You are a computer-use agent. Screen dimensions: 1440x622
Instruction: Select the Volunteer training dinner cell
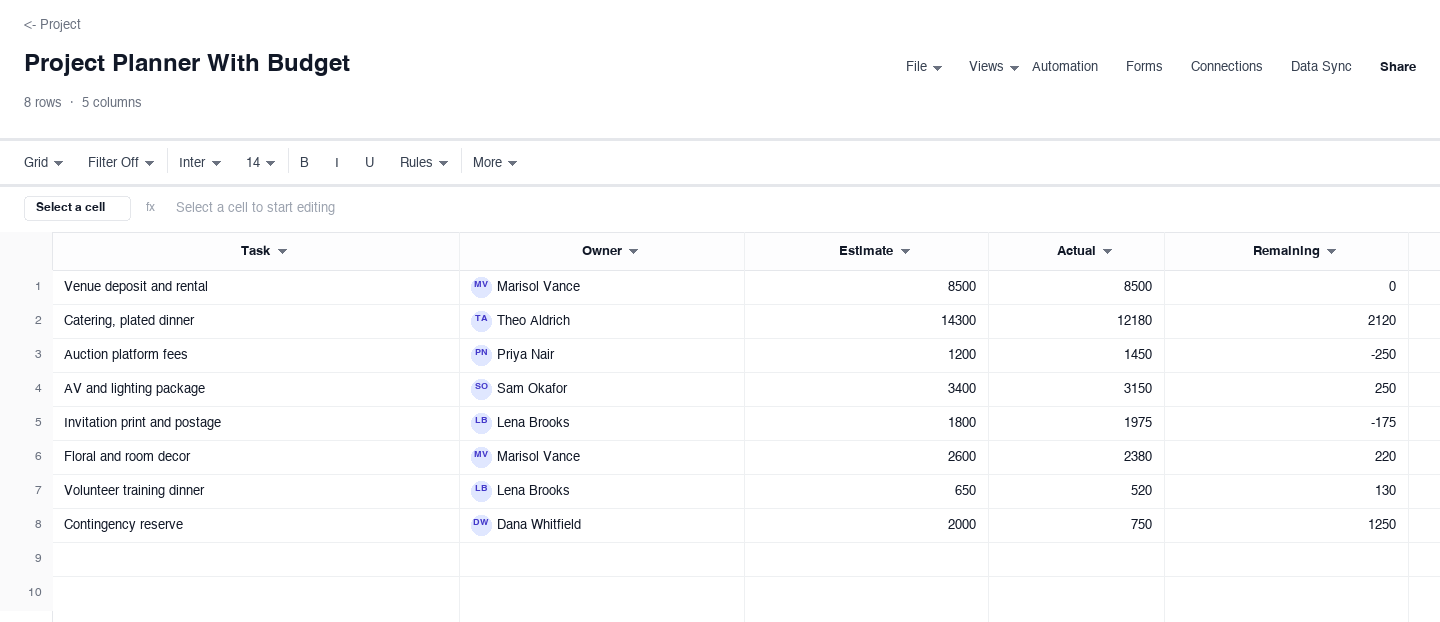[x=256, y=492]
